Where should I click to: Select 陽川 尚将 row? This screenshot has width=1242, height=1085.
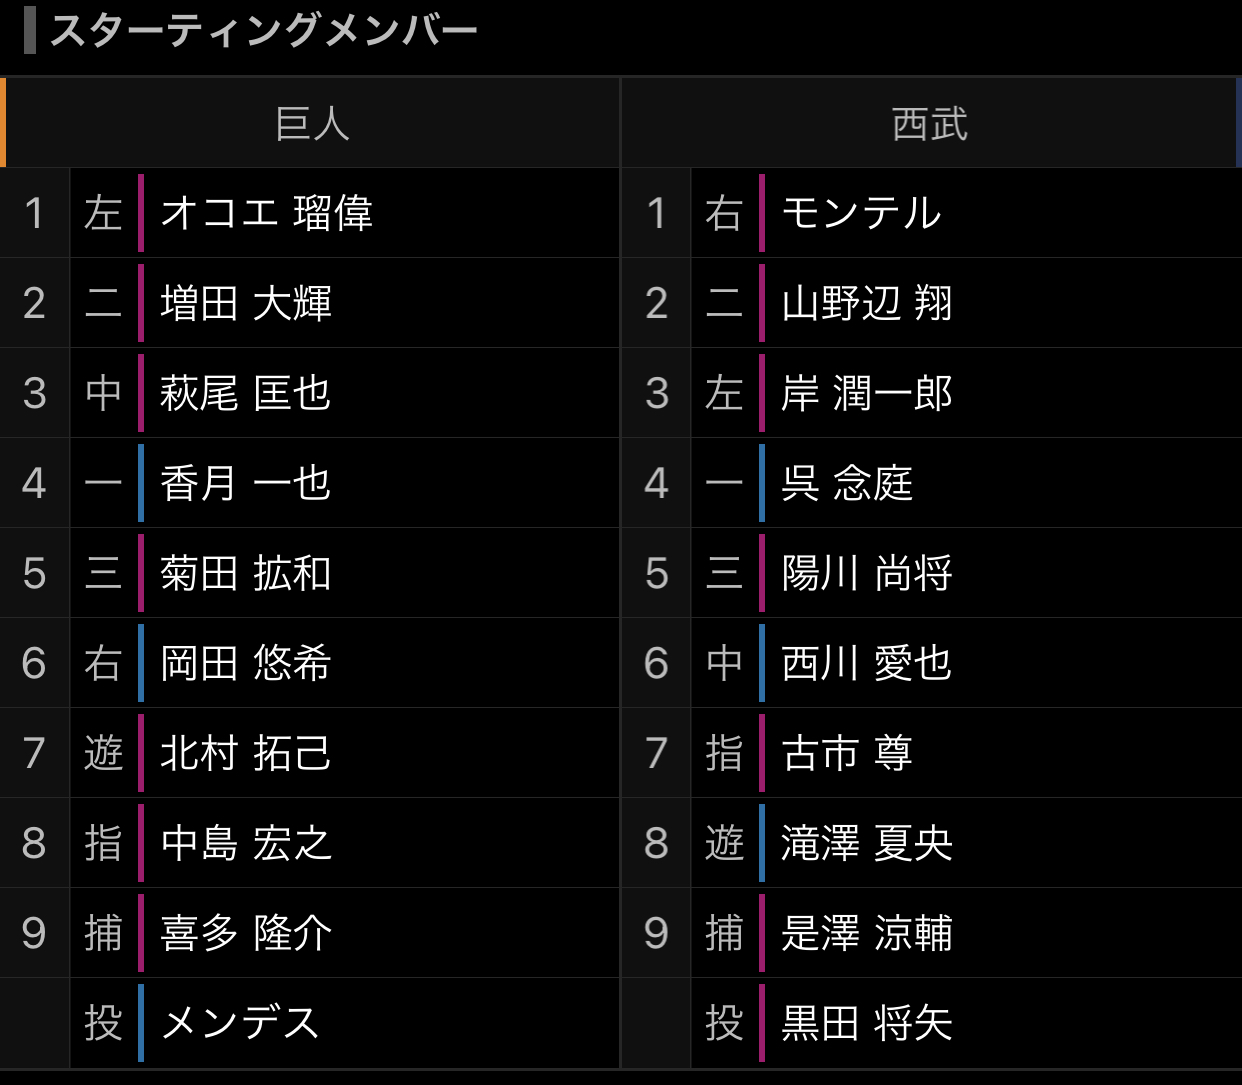(866, 573)
